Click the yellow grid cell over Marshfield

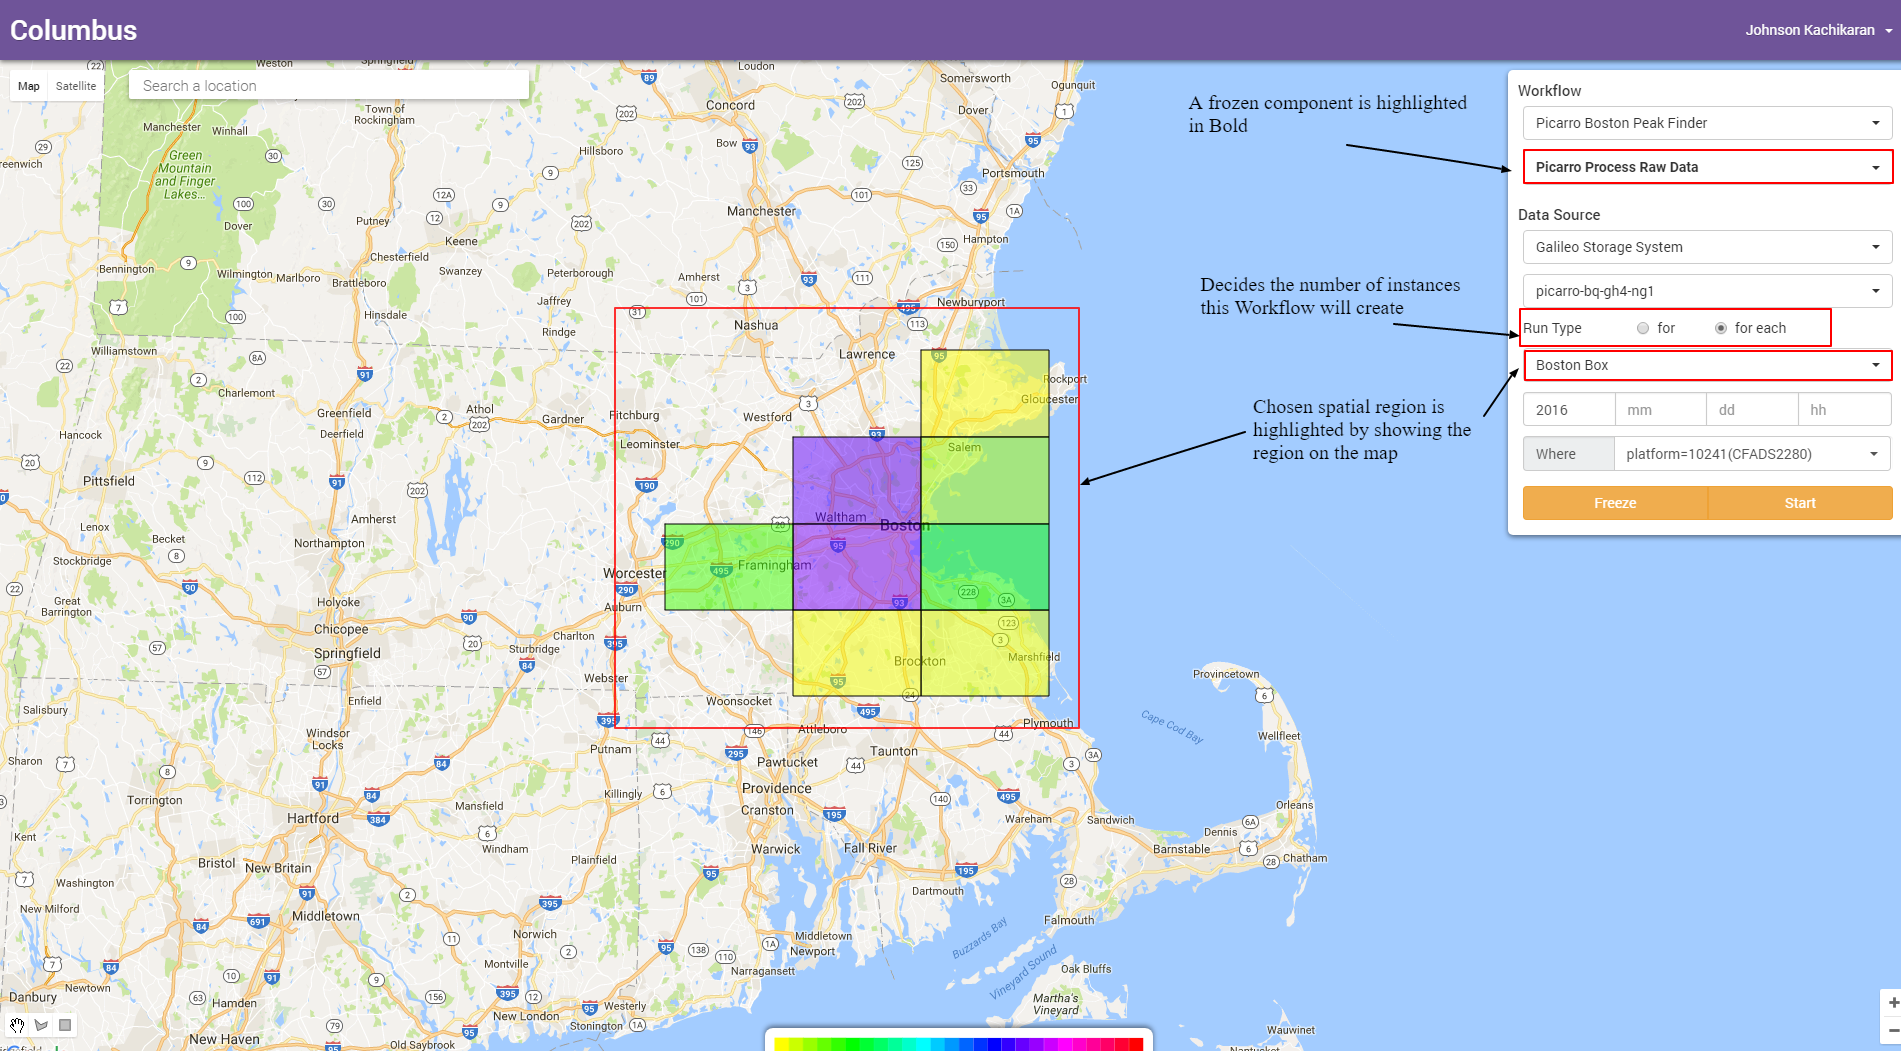point(985,653)
